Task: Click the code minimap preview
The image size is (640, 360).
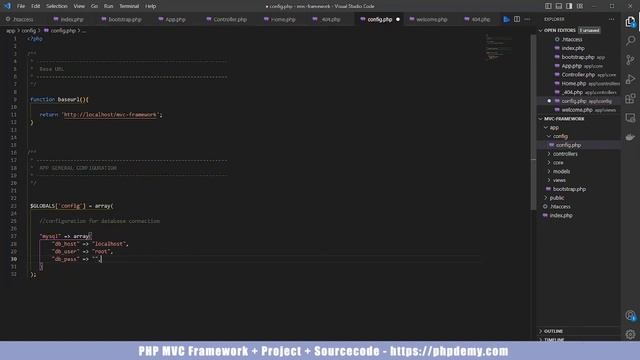Action: [x=498, y=47]
